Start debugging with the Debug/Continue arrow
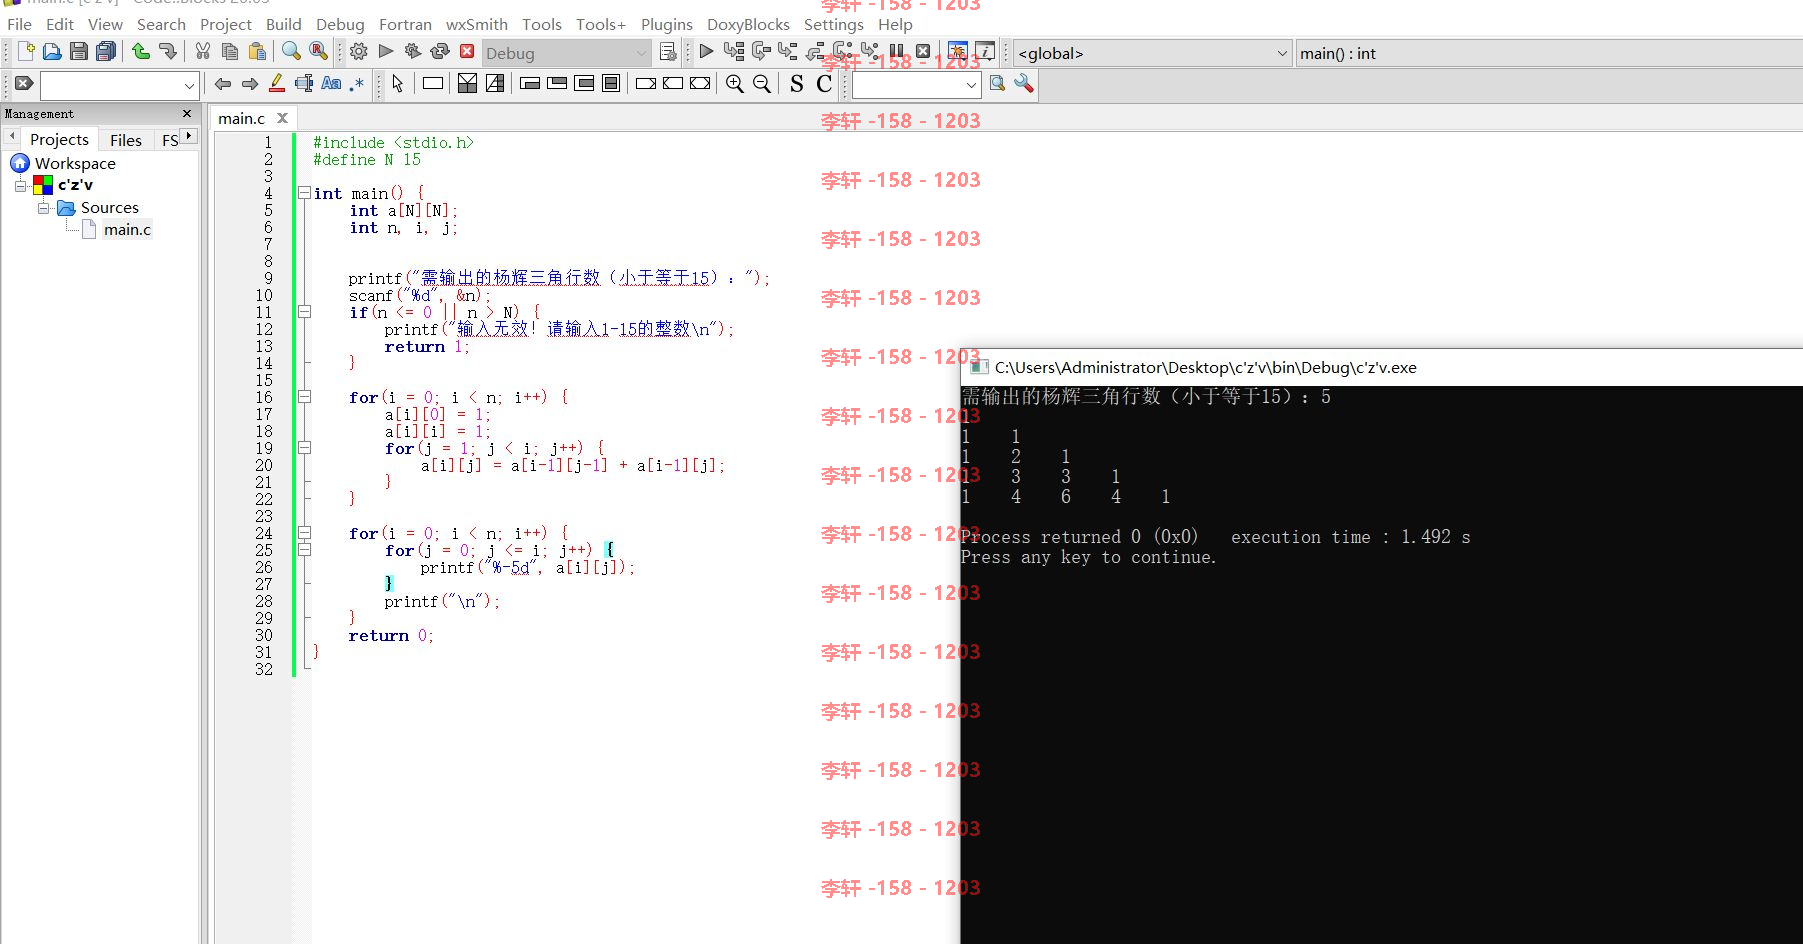 coord(707,51)
